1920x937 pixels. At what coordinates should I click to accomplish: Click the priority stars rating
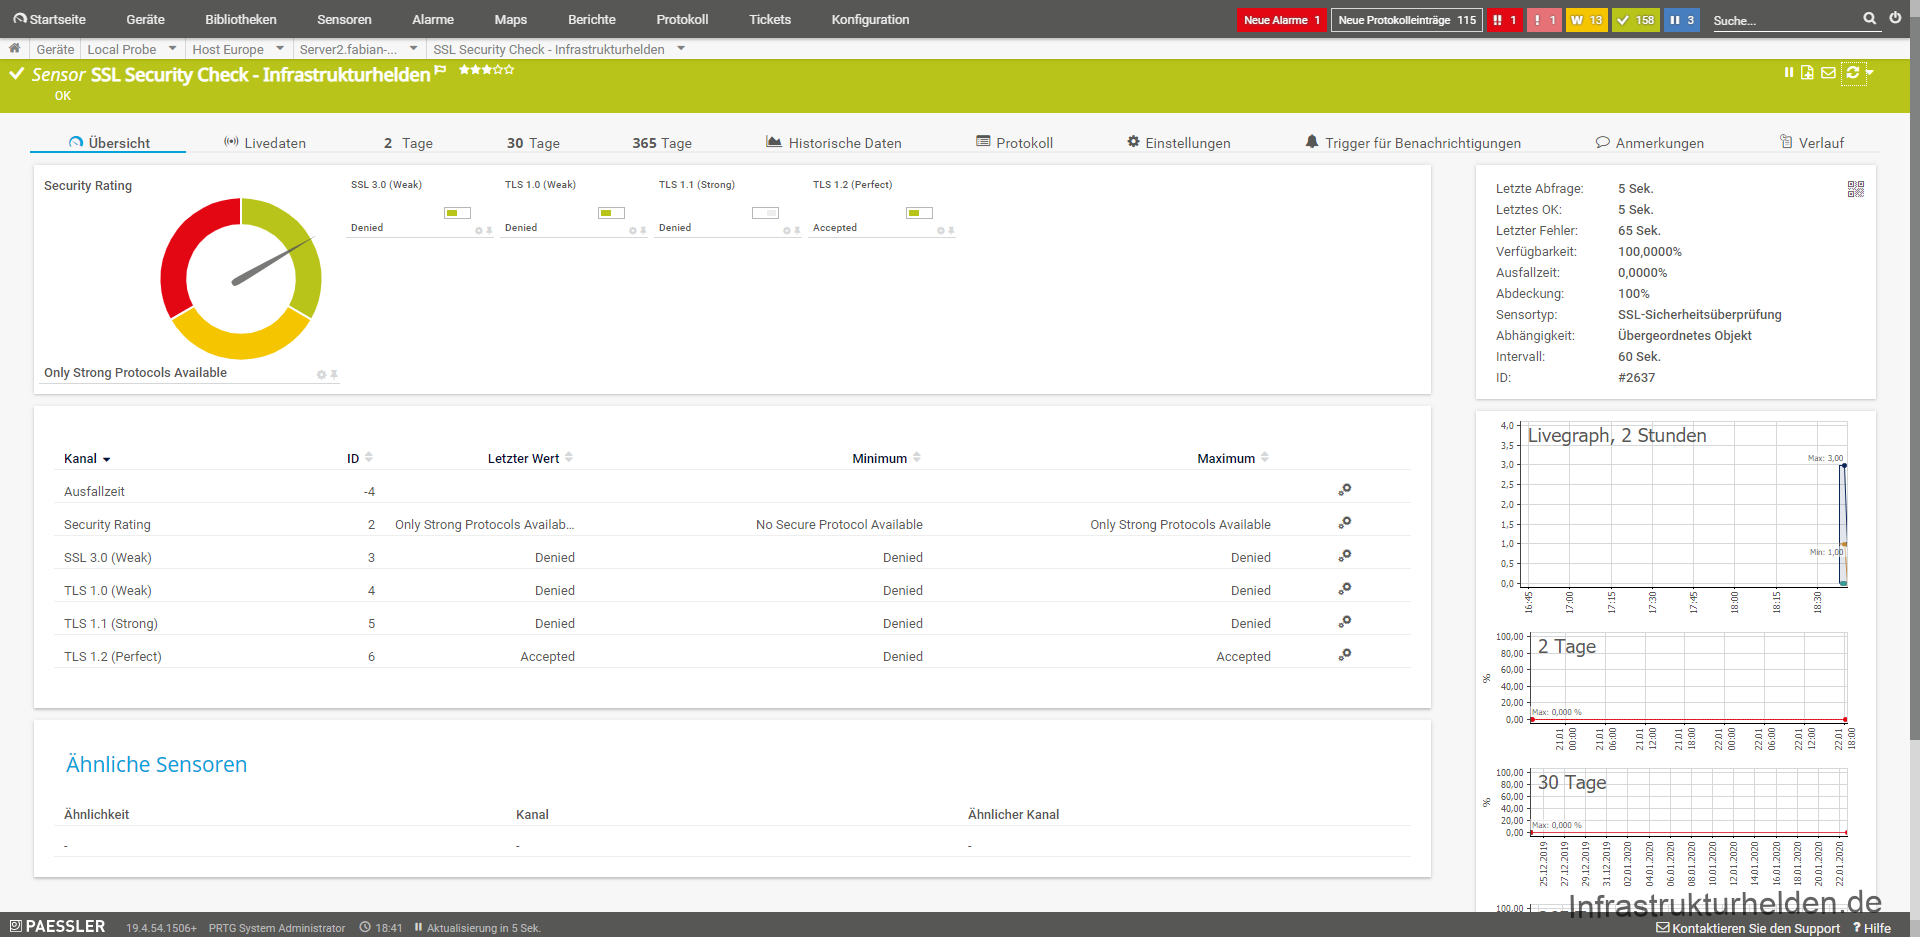tap(486, 69)
